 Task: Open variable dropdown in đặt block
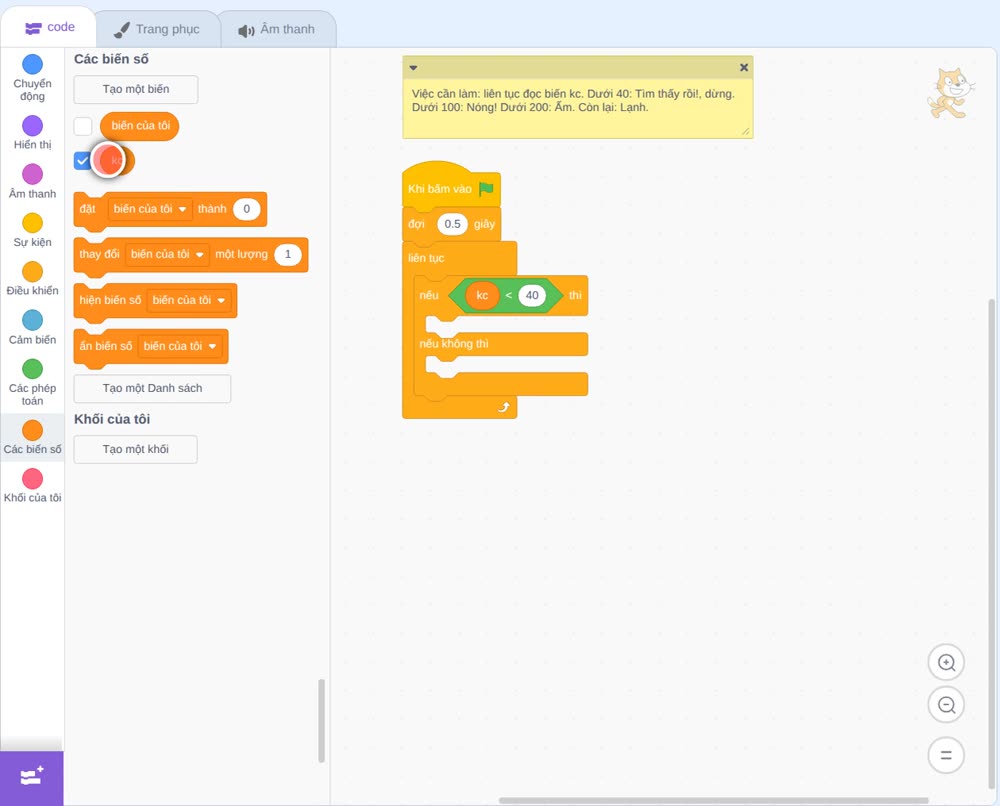pyautogui.click(x=151, y=209)
